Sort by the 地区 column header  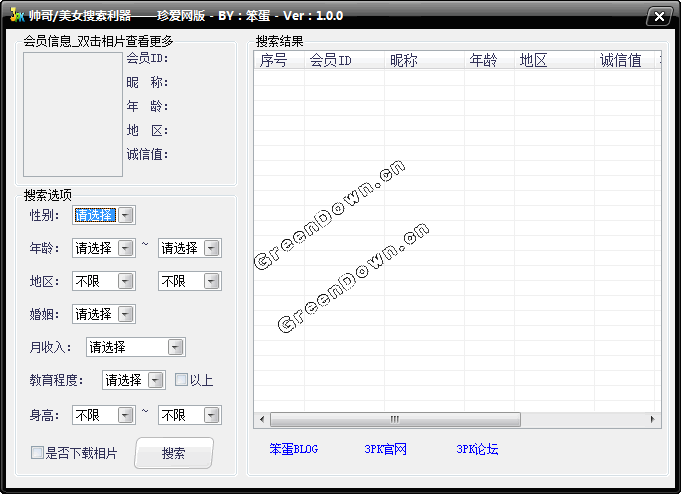(x=554, y=60)
